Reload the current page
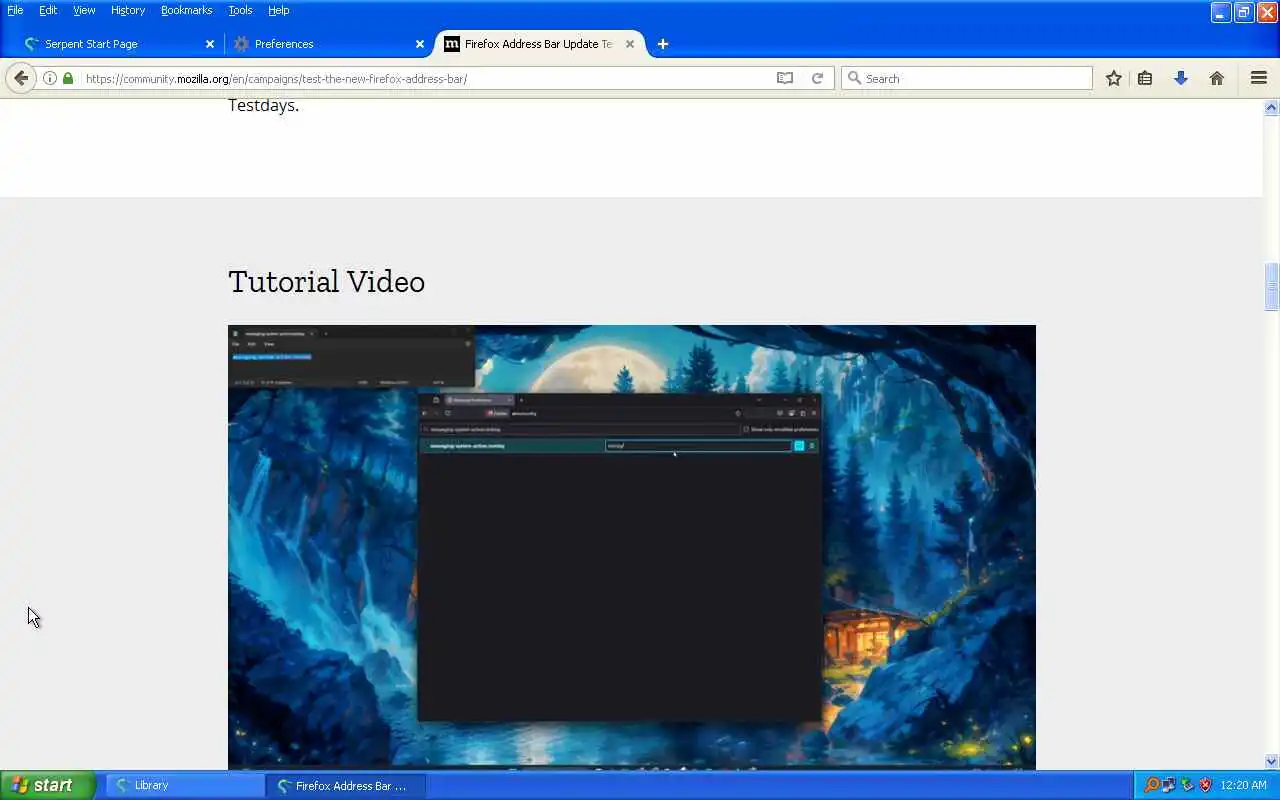The image size is (1280, 800). point(817,78)
